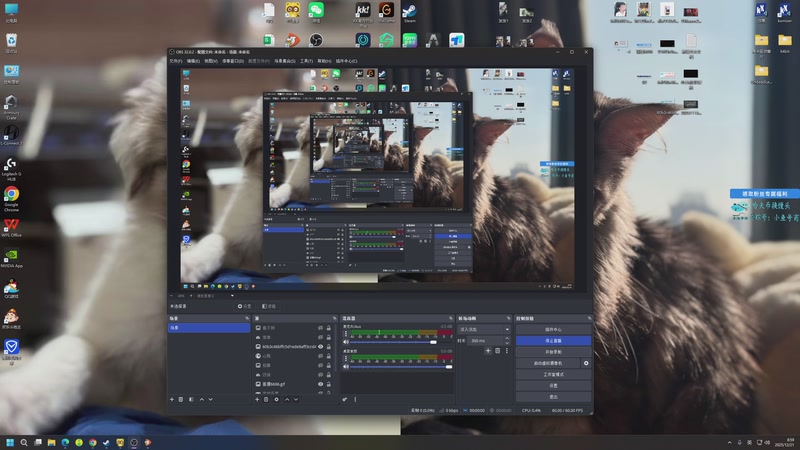Open virtual camera settings gear icon
Screen dimensions: 800x450
586,363
